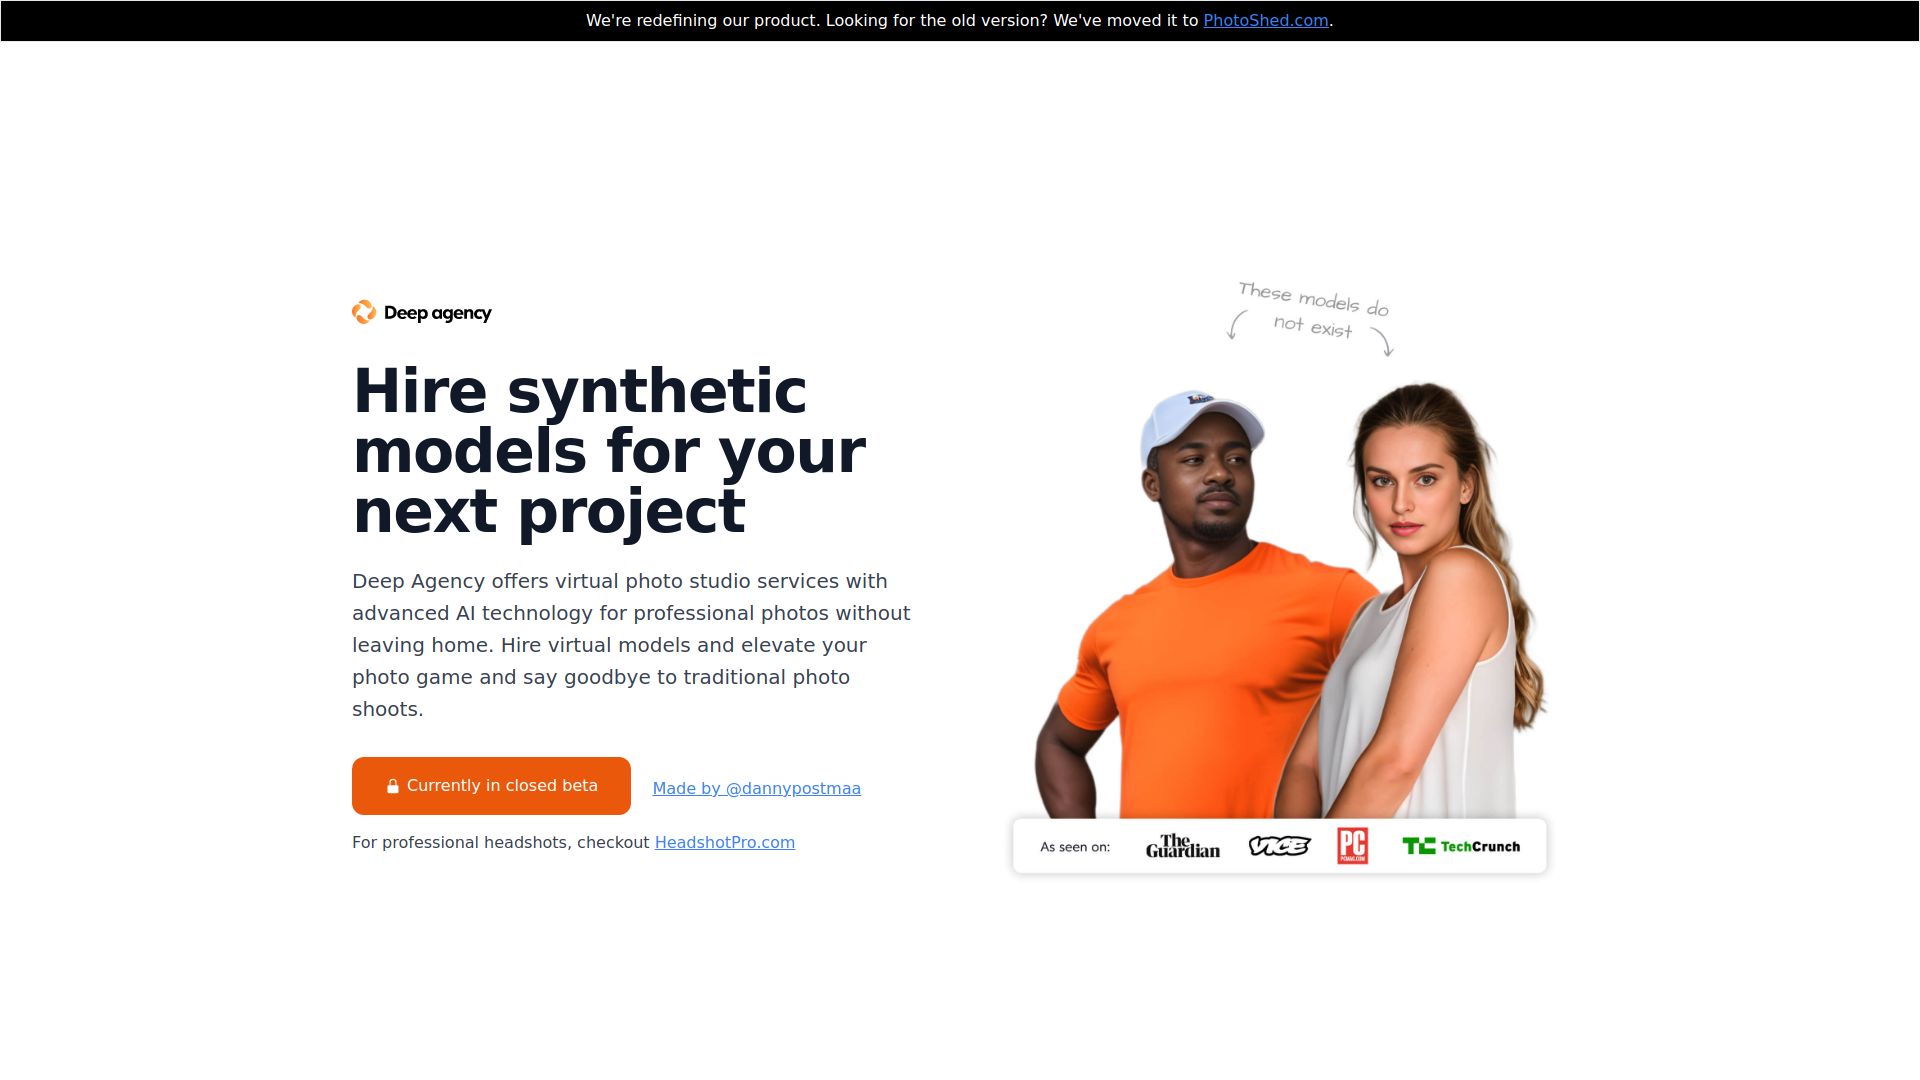Click the main 'Hire synthetic models' headline

coord(608,452)
